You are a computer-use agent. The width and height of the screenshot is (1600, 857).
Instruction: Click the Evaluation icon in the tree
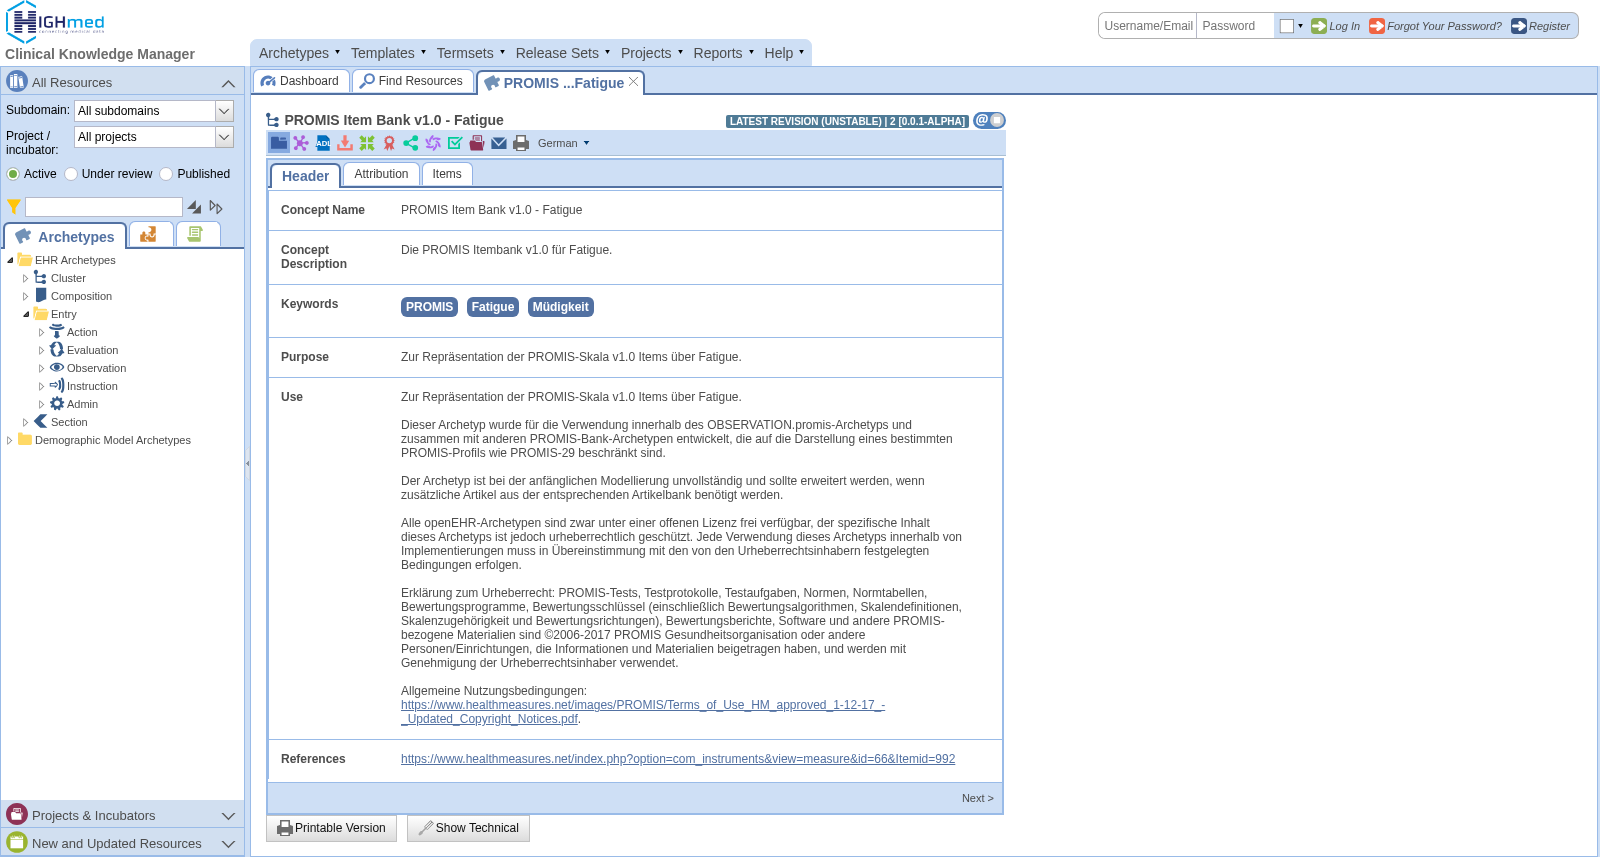point(57,349)
